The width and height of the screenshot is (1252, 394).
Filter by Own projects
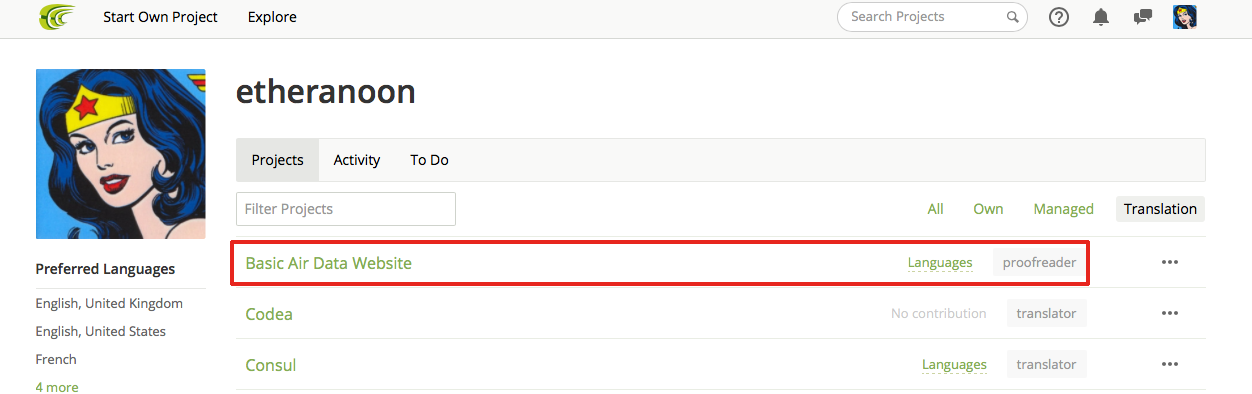tap(988, 209)
